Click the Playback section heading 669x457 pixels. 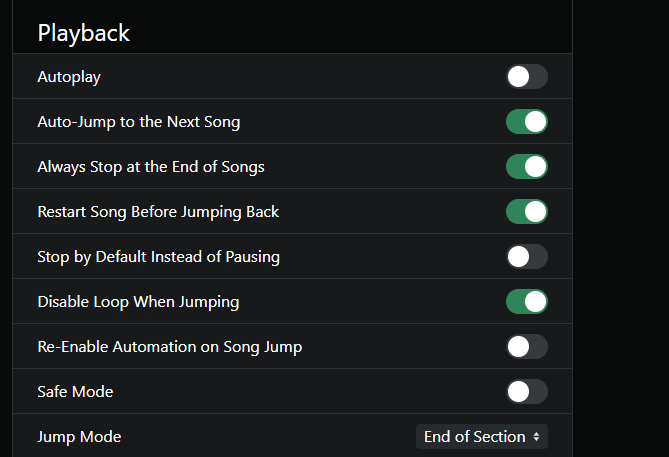click(84, 32)
